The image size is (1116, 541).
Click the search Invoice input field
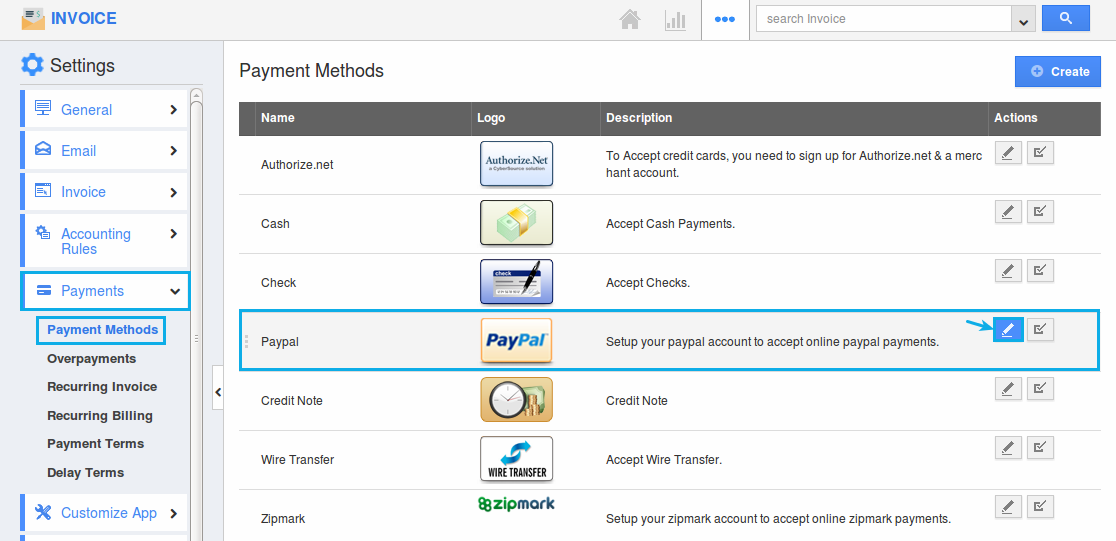click(x=884, y=19)
